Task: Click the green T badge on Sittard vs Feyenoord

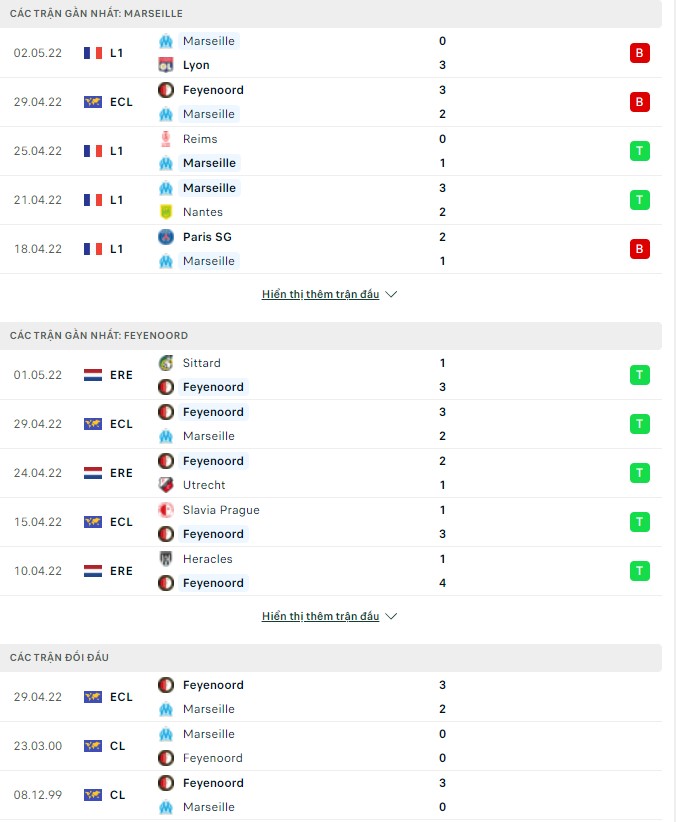Action: [x=640, y=374]
